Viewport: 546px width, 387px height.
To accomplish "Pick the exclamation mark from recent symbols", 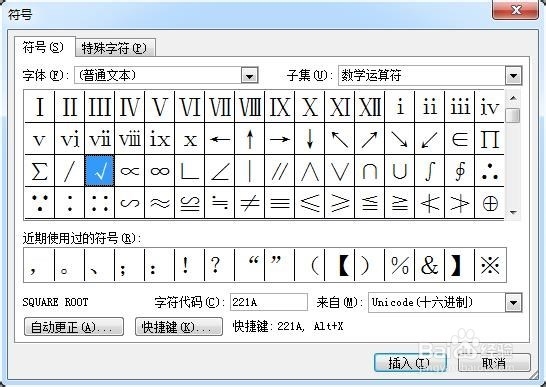I will point(189,265).
